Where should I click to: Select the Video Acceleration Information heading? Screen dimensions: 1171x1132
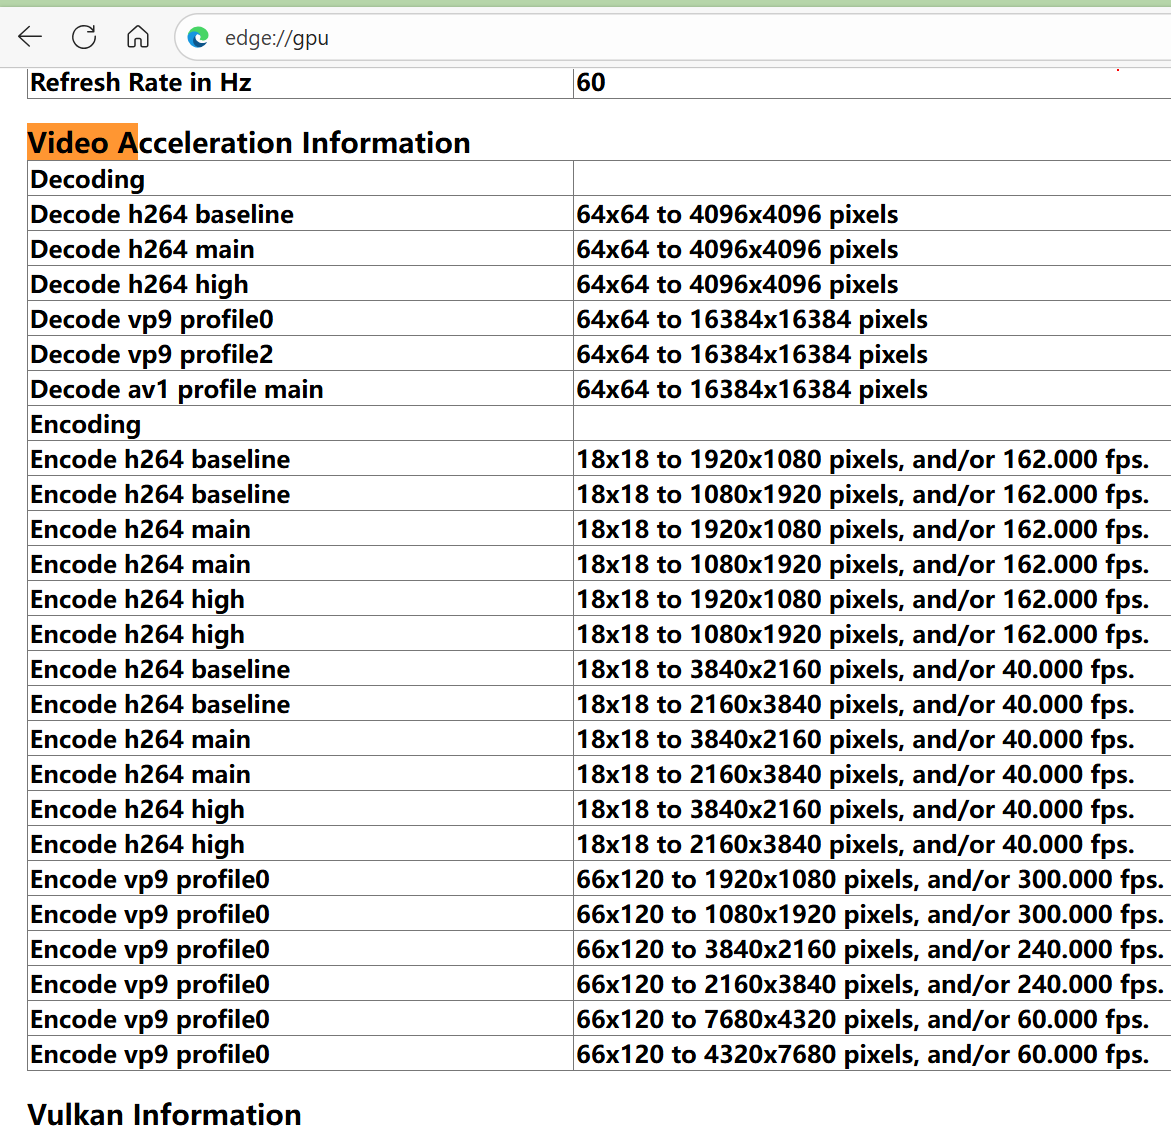coord(249,143)
